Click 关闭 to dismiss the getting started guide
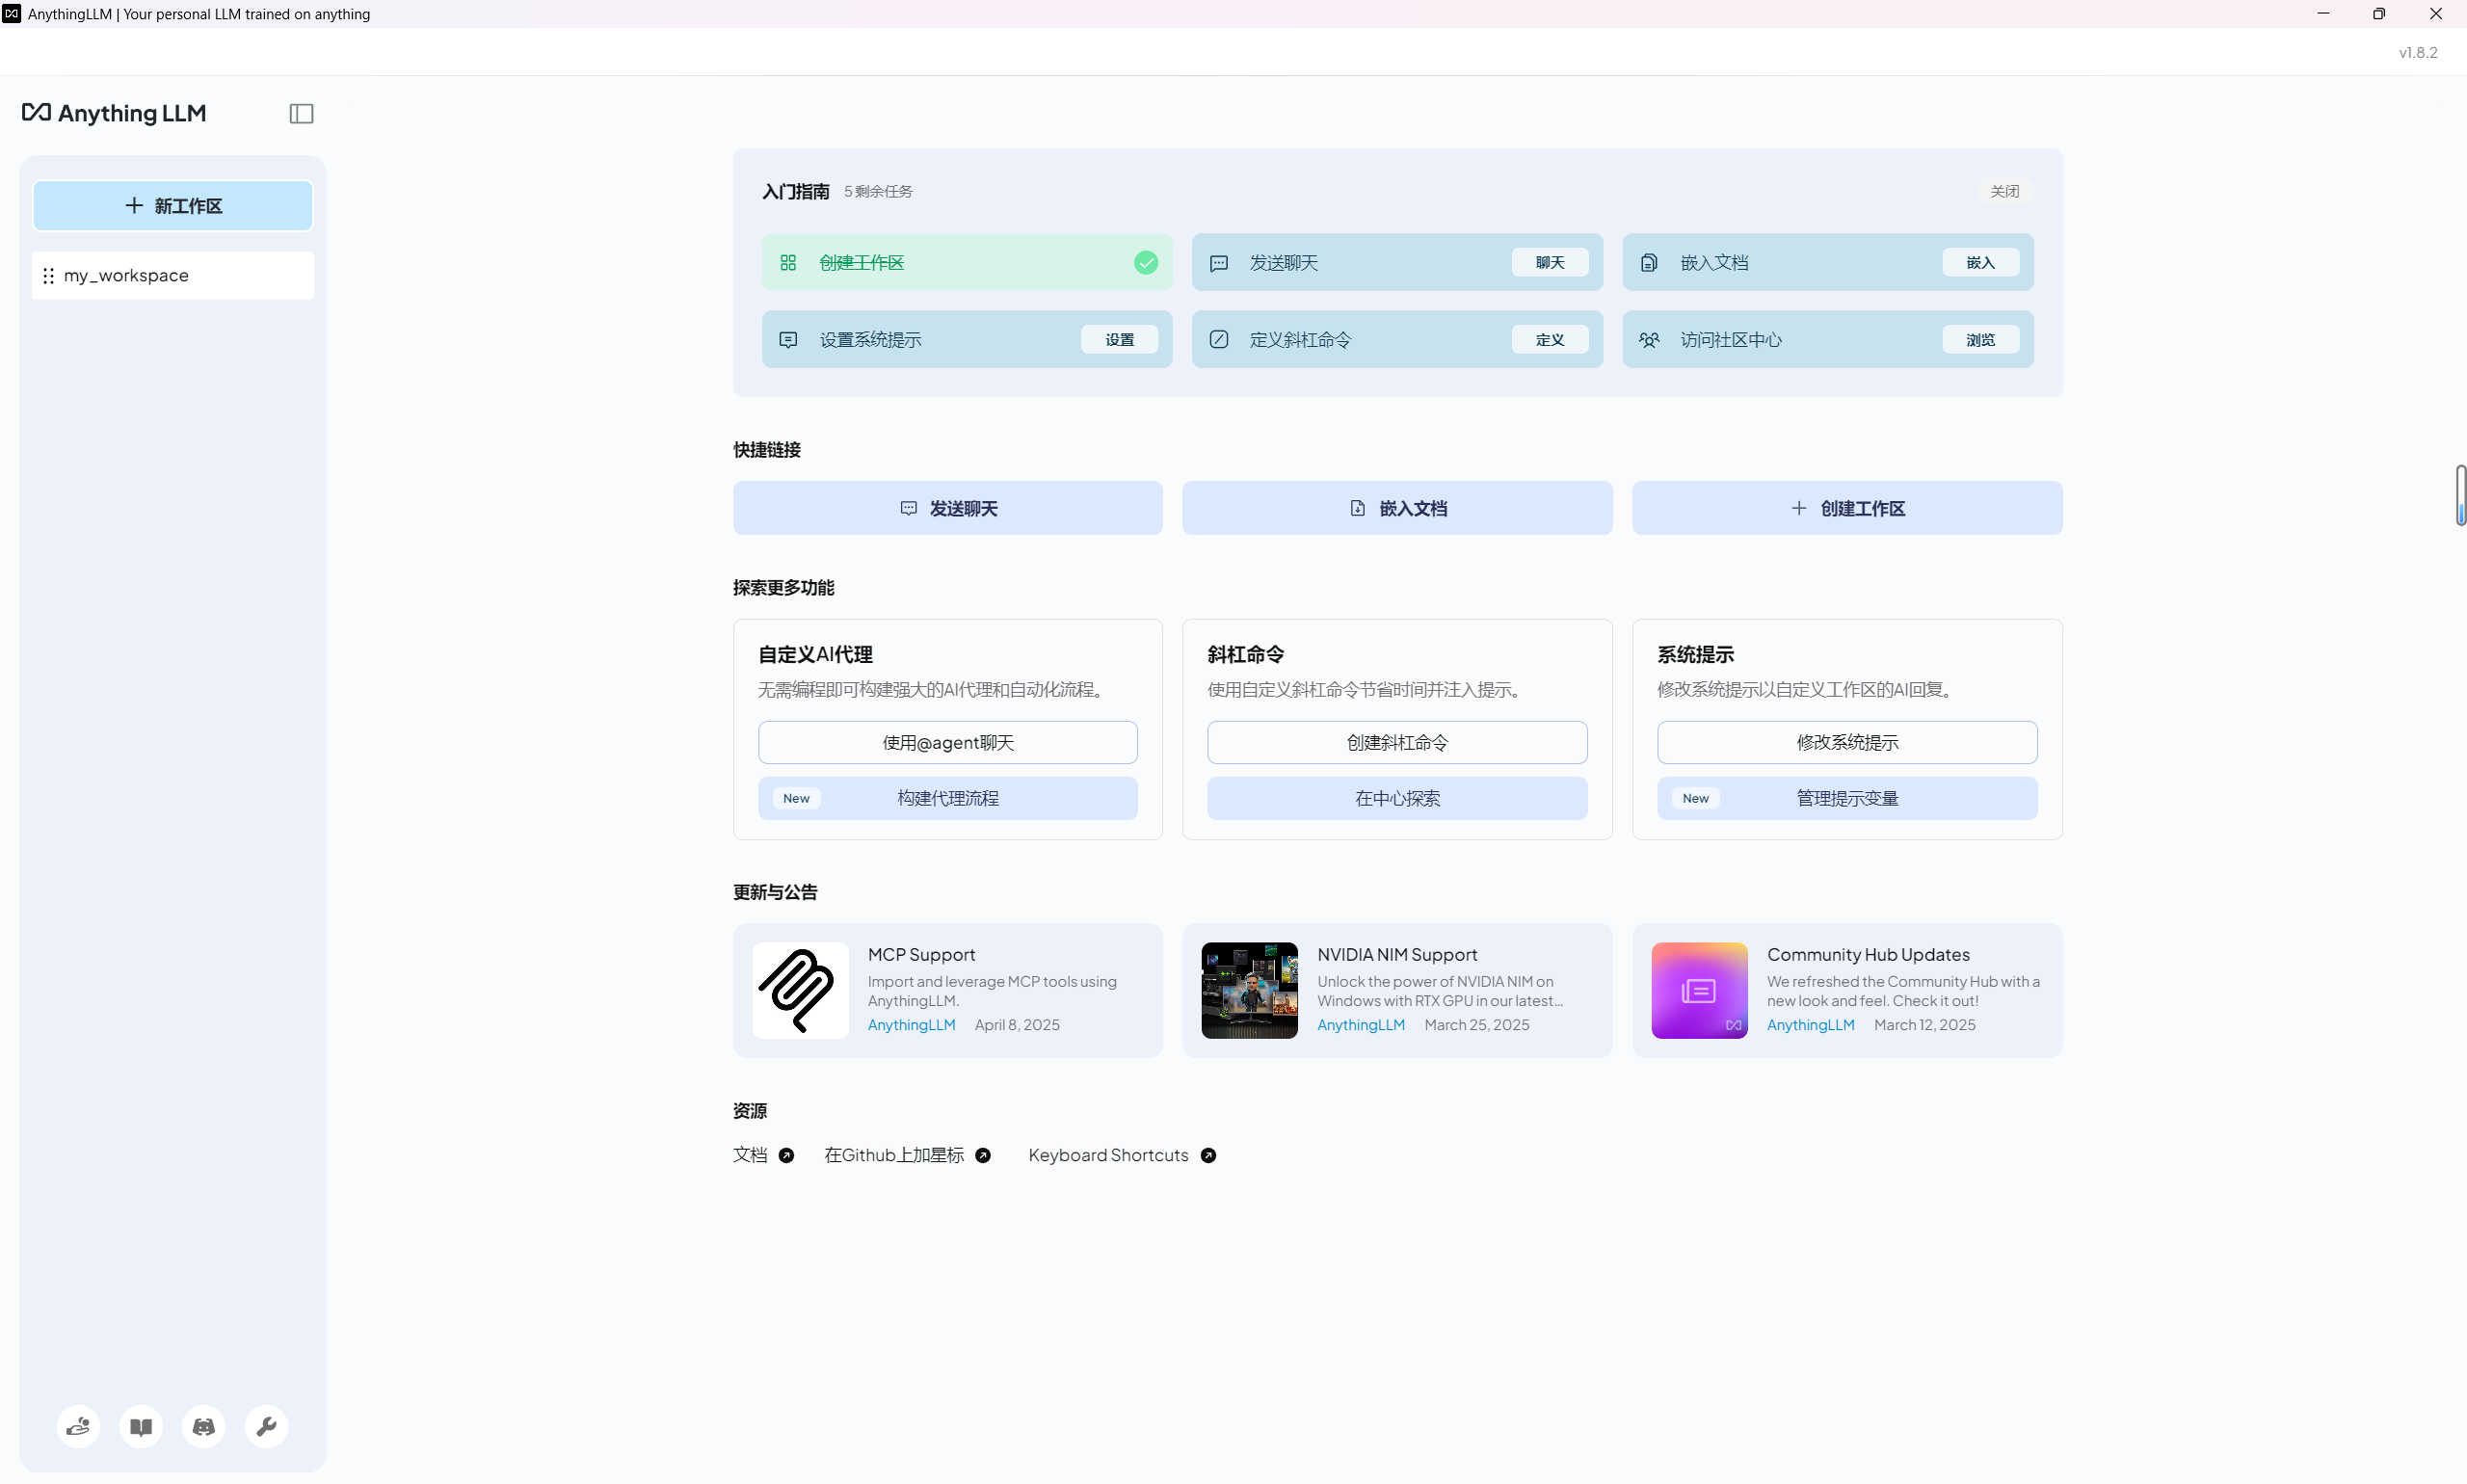This screenshot has height=1484, width=2467. tap(2004, 191)
